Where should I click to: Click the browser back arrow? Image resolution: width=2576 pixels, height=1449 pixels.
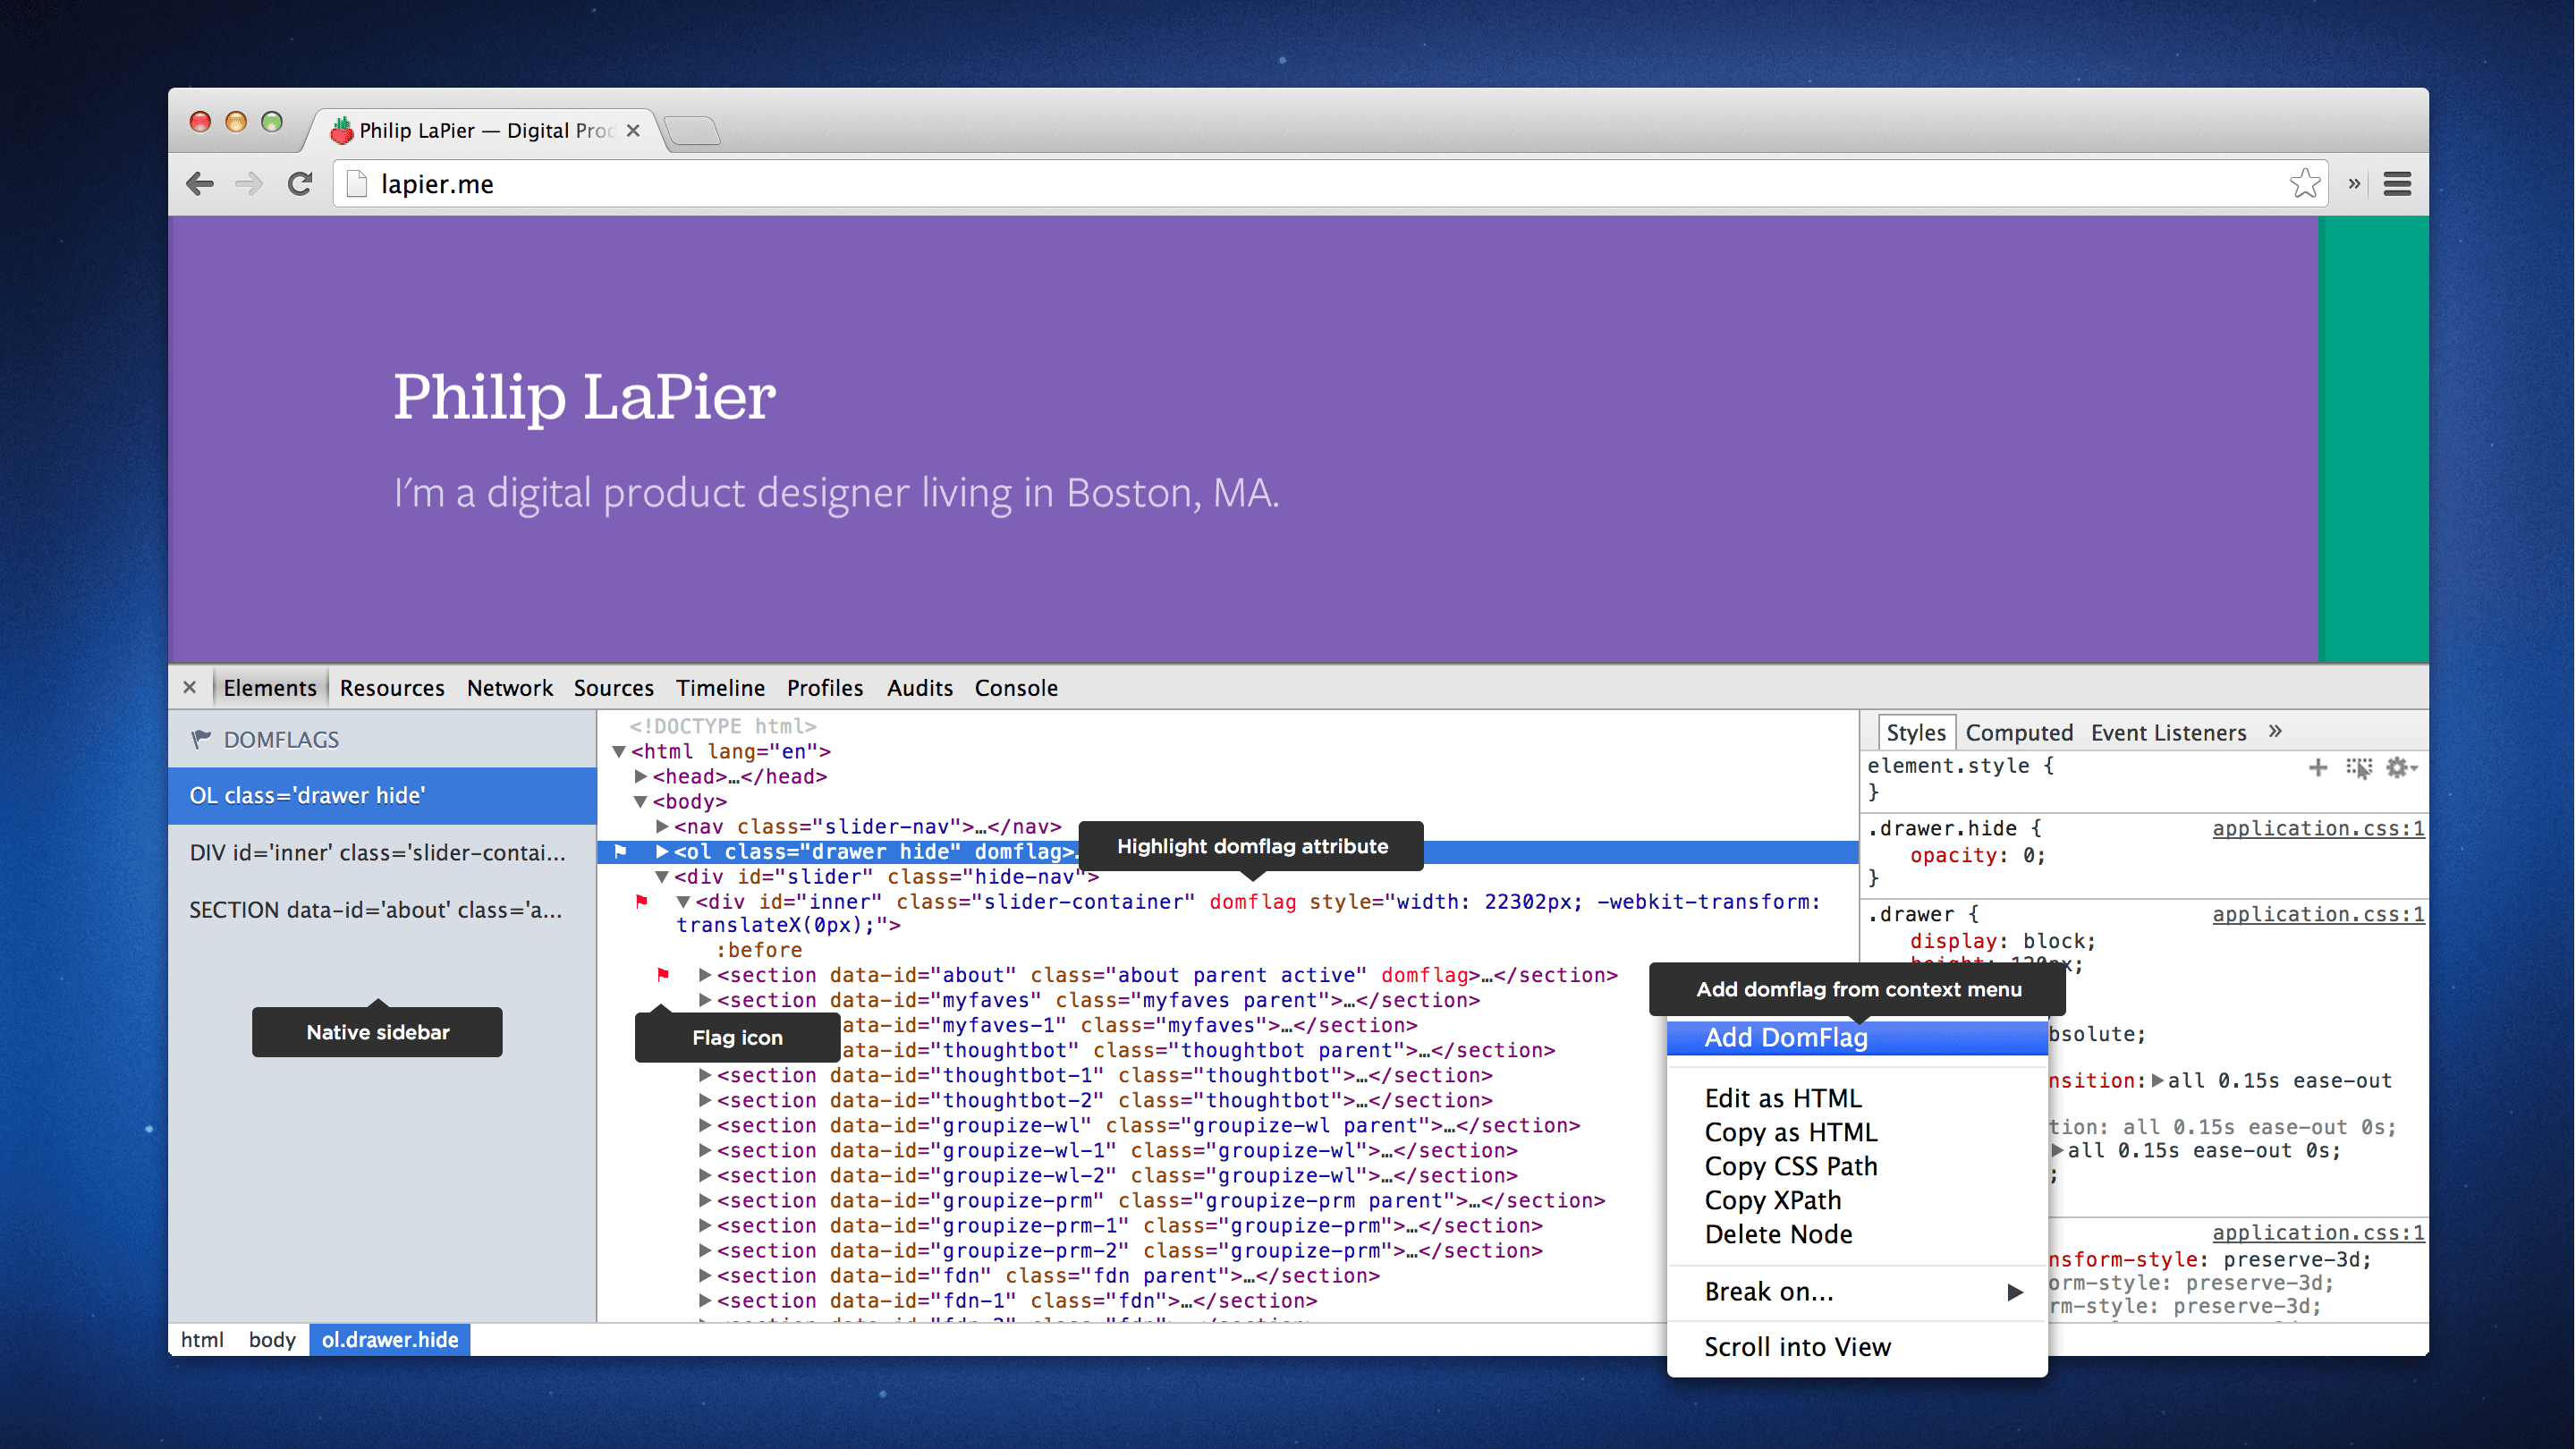click(x=200, y=184)
